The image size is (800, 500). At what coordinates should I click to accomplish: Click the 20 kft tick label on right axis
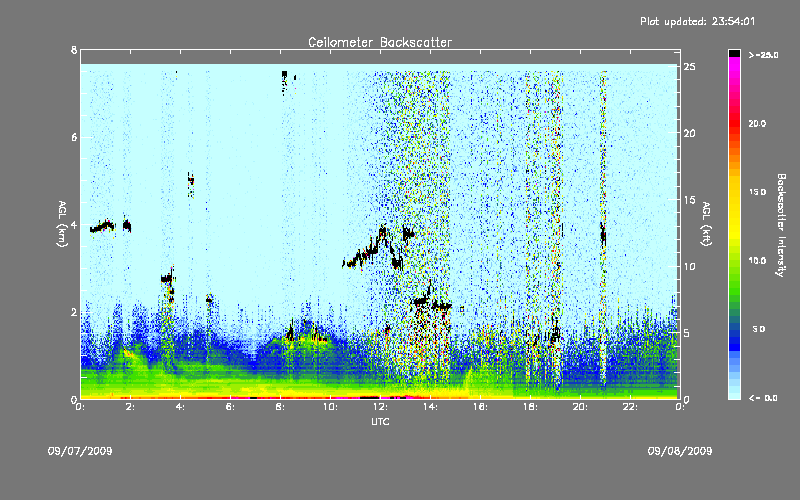click(x=689, y=133)
